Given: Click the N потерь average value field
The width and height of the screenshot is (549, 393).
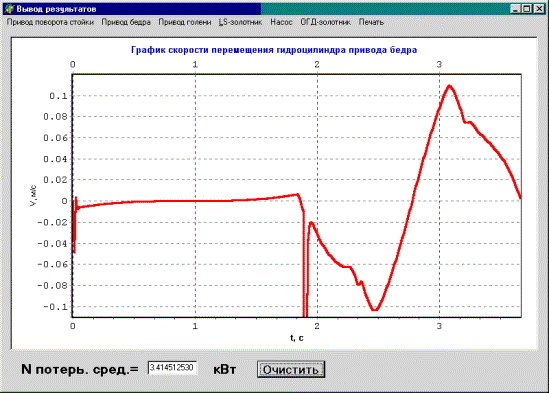Looking at the screenshot, I should 172,368.
